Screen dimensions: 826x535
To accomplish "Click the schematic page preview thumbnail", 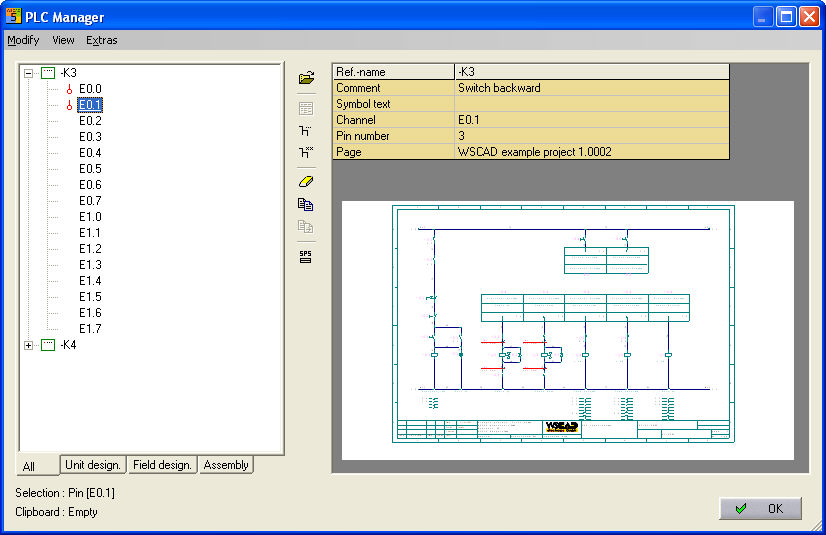I will 567,330.
